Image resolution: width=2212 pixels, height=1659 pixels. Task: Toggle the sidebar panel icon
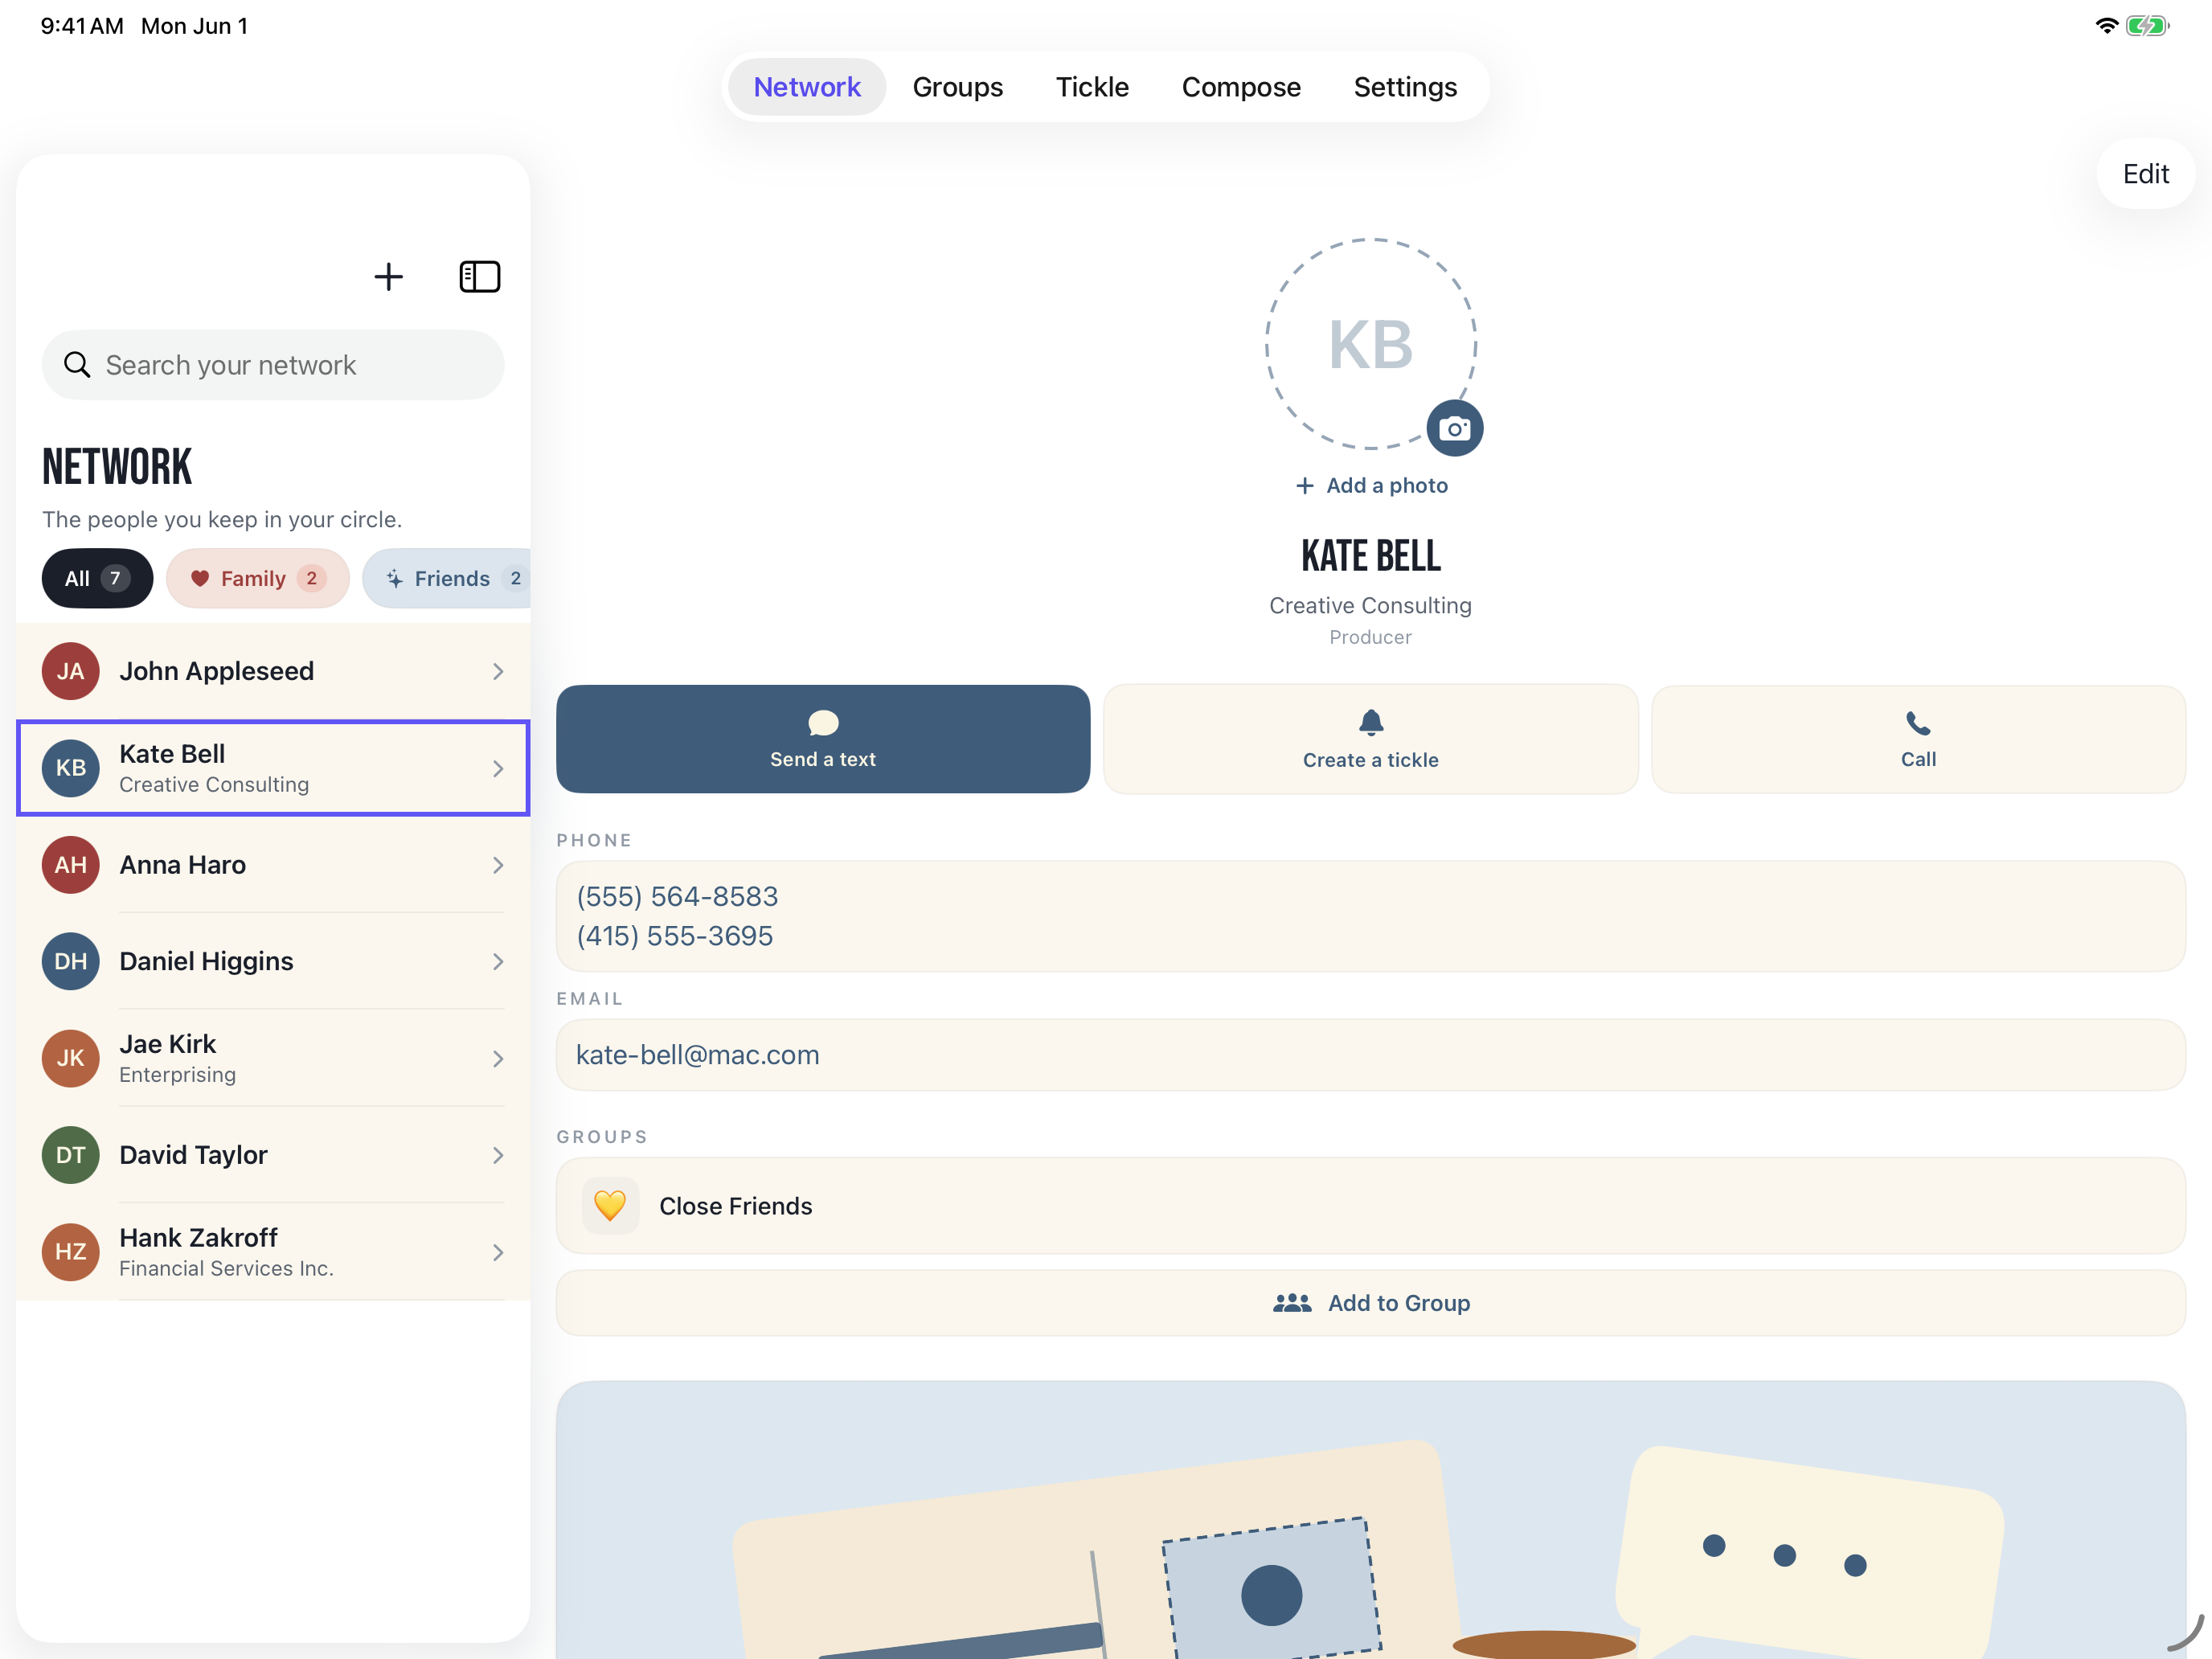coord(480,277)
